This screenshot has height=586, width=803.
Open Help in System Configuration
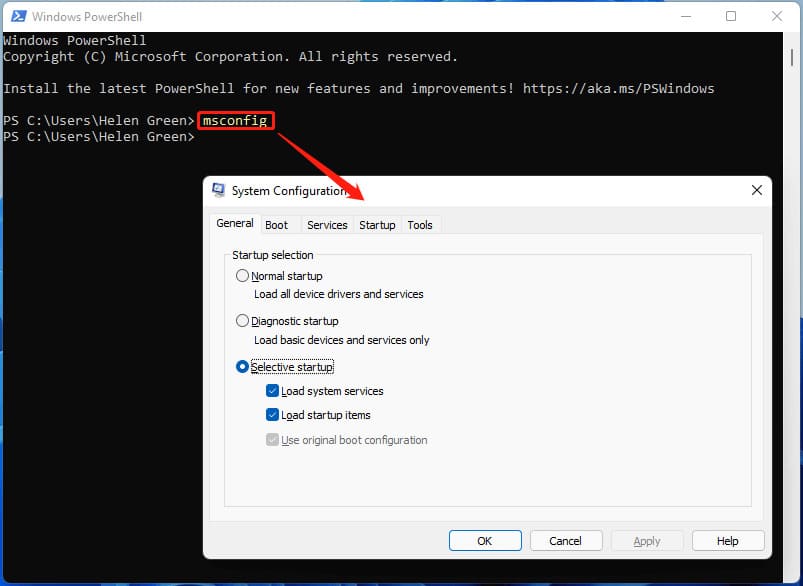click(727, 541)
